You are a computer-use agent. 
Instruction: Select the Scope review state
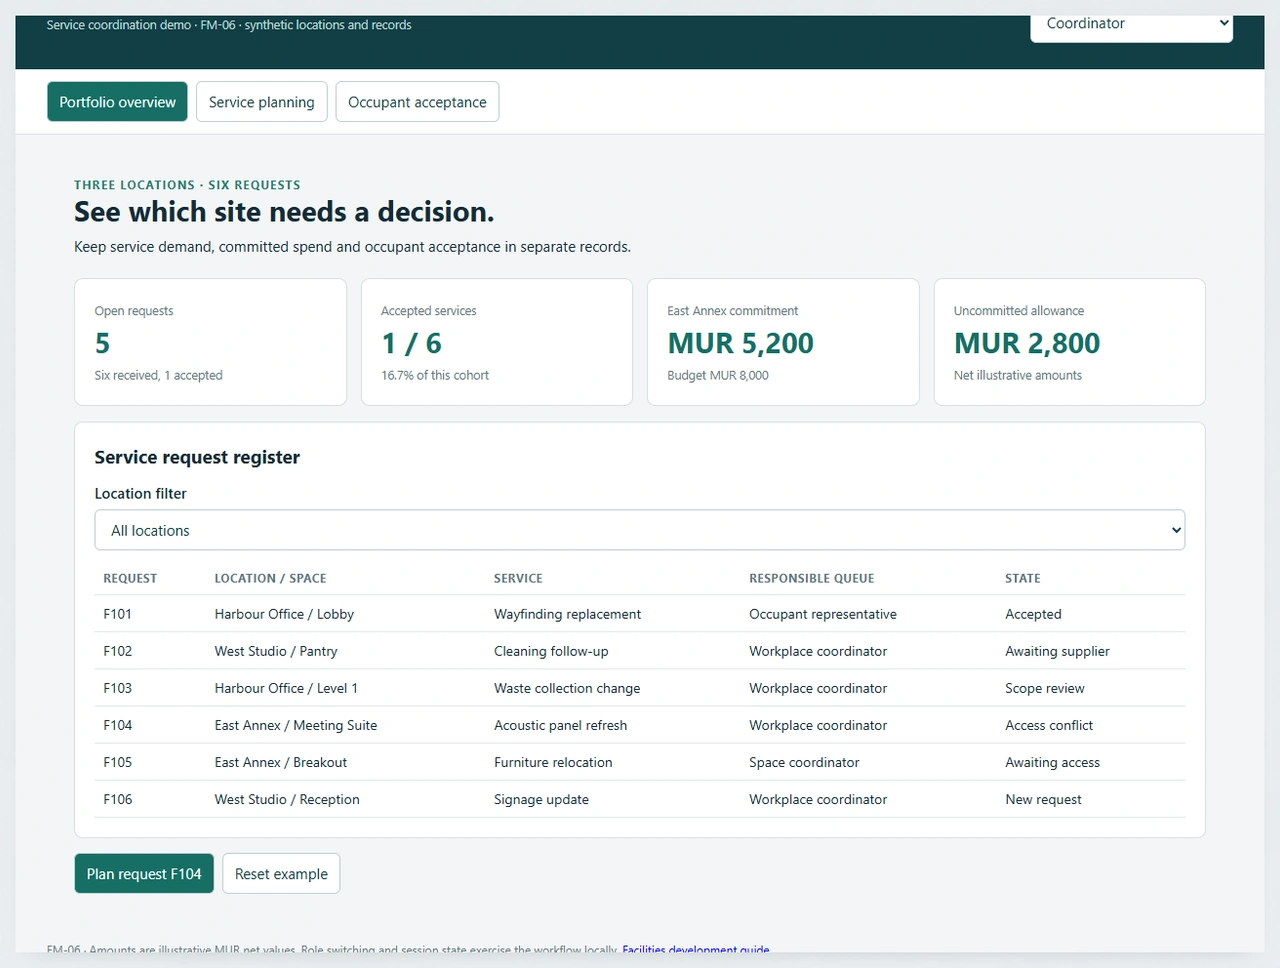[1045, 688]
